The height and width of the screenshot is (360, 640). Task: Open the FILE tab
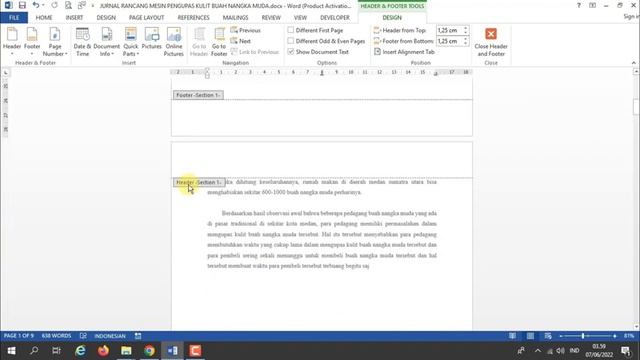point(14,18)
